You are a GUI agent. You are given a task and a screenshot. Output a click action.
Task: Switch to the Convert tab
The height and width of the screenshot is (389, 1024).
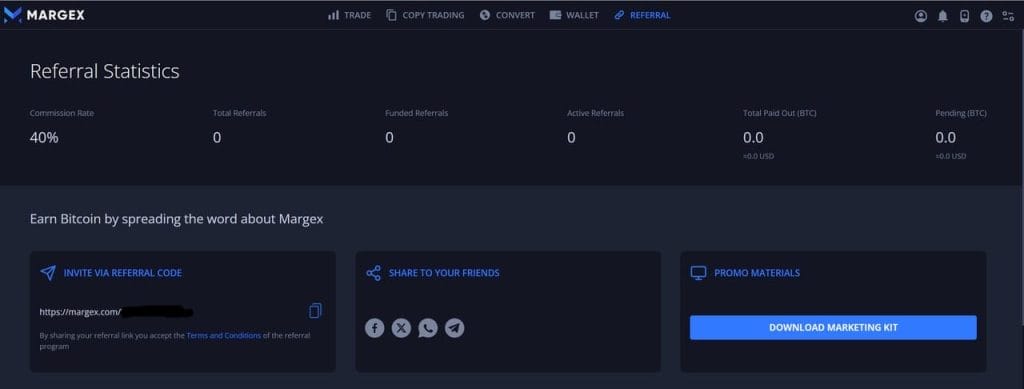507,15
